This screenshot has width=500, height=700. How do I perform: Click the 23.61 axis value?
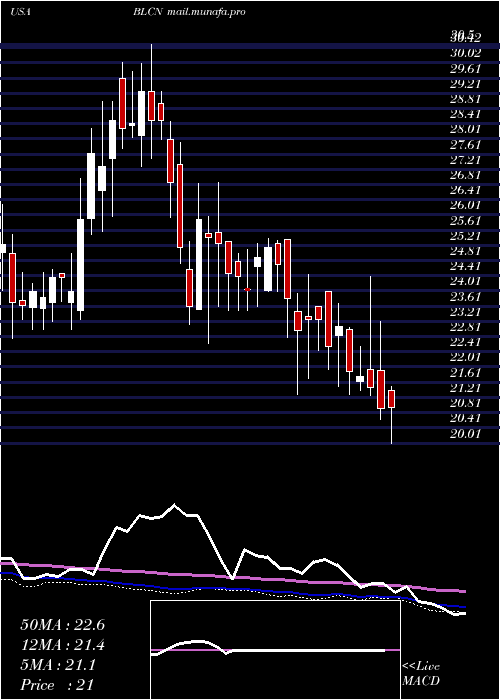click(466, 296)
